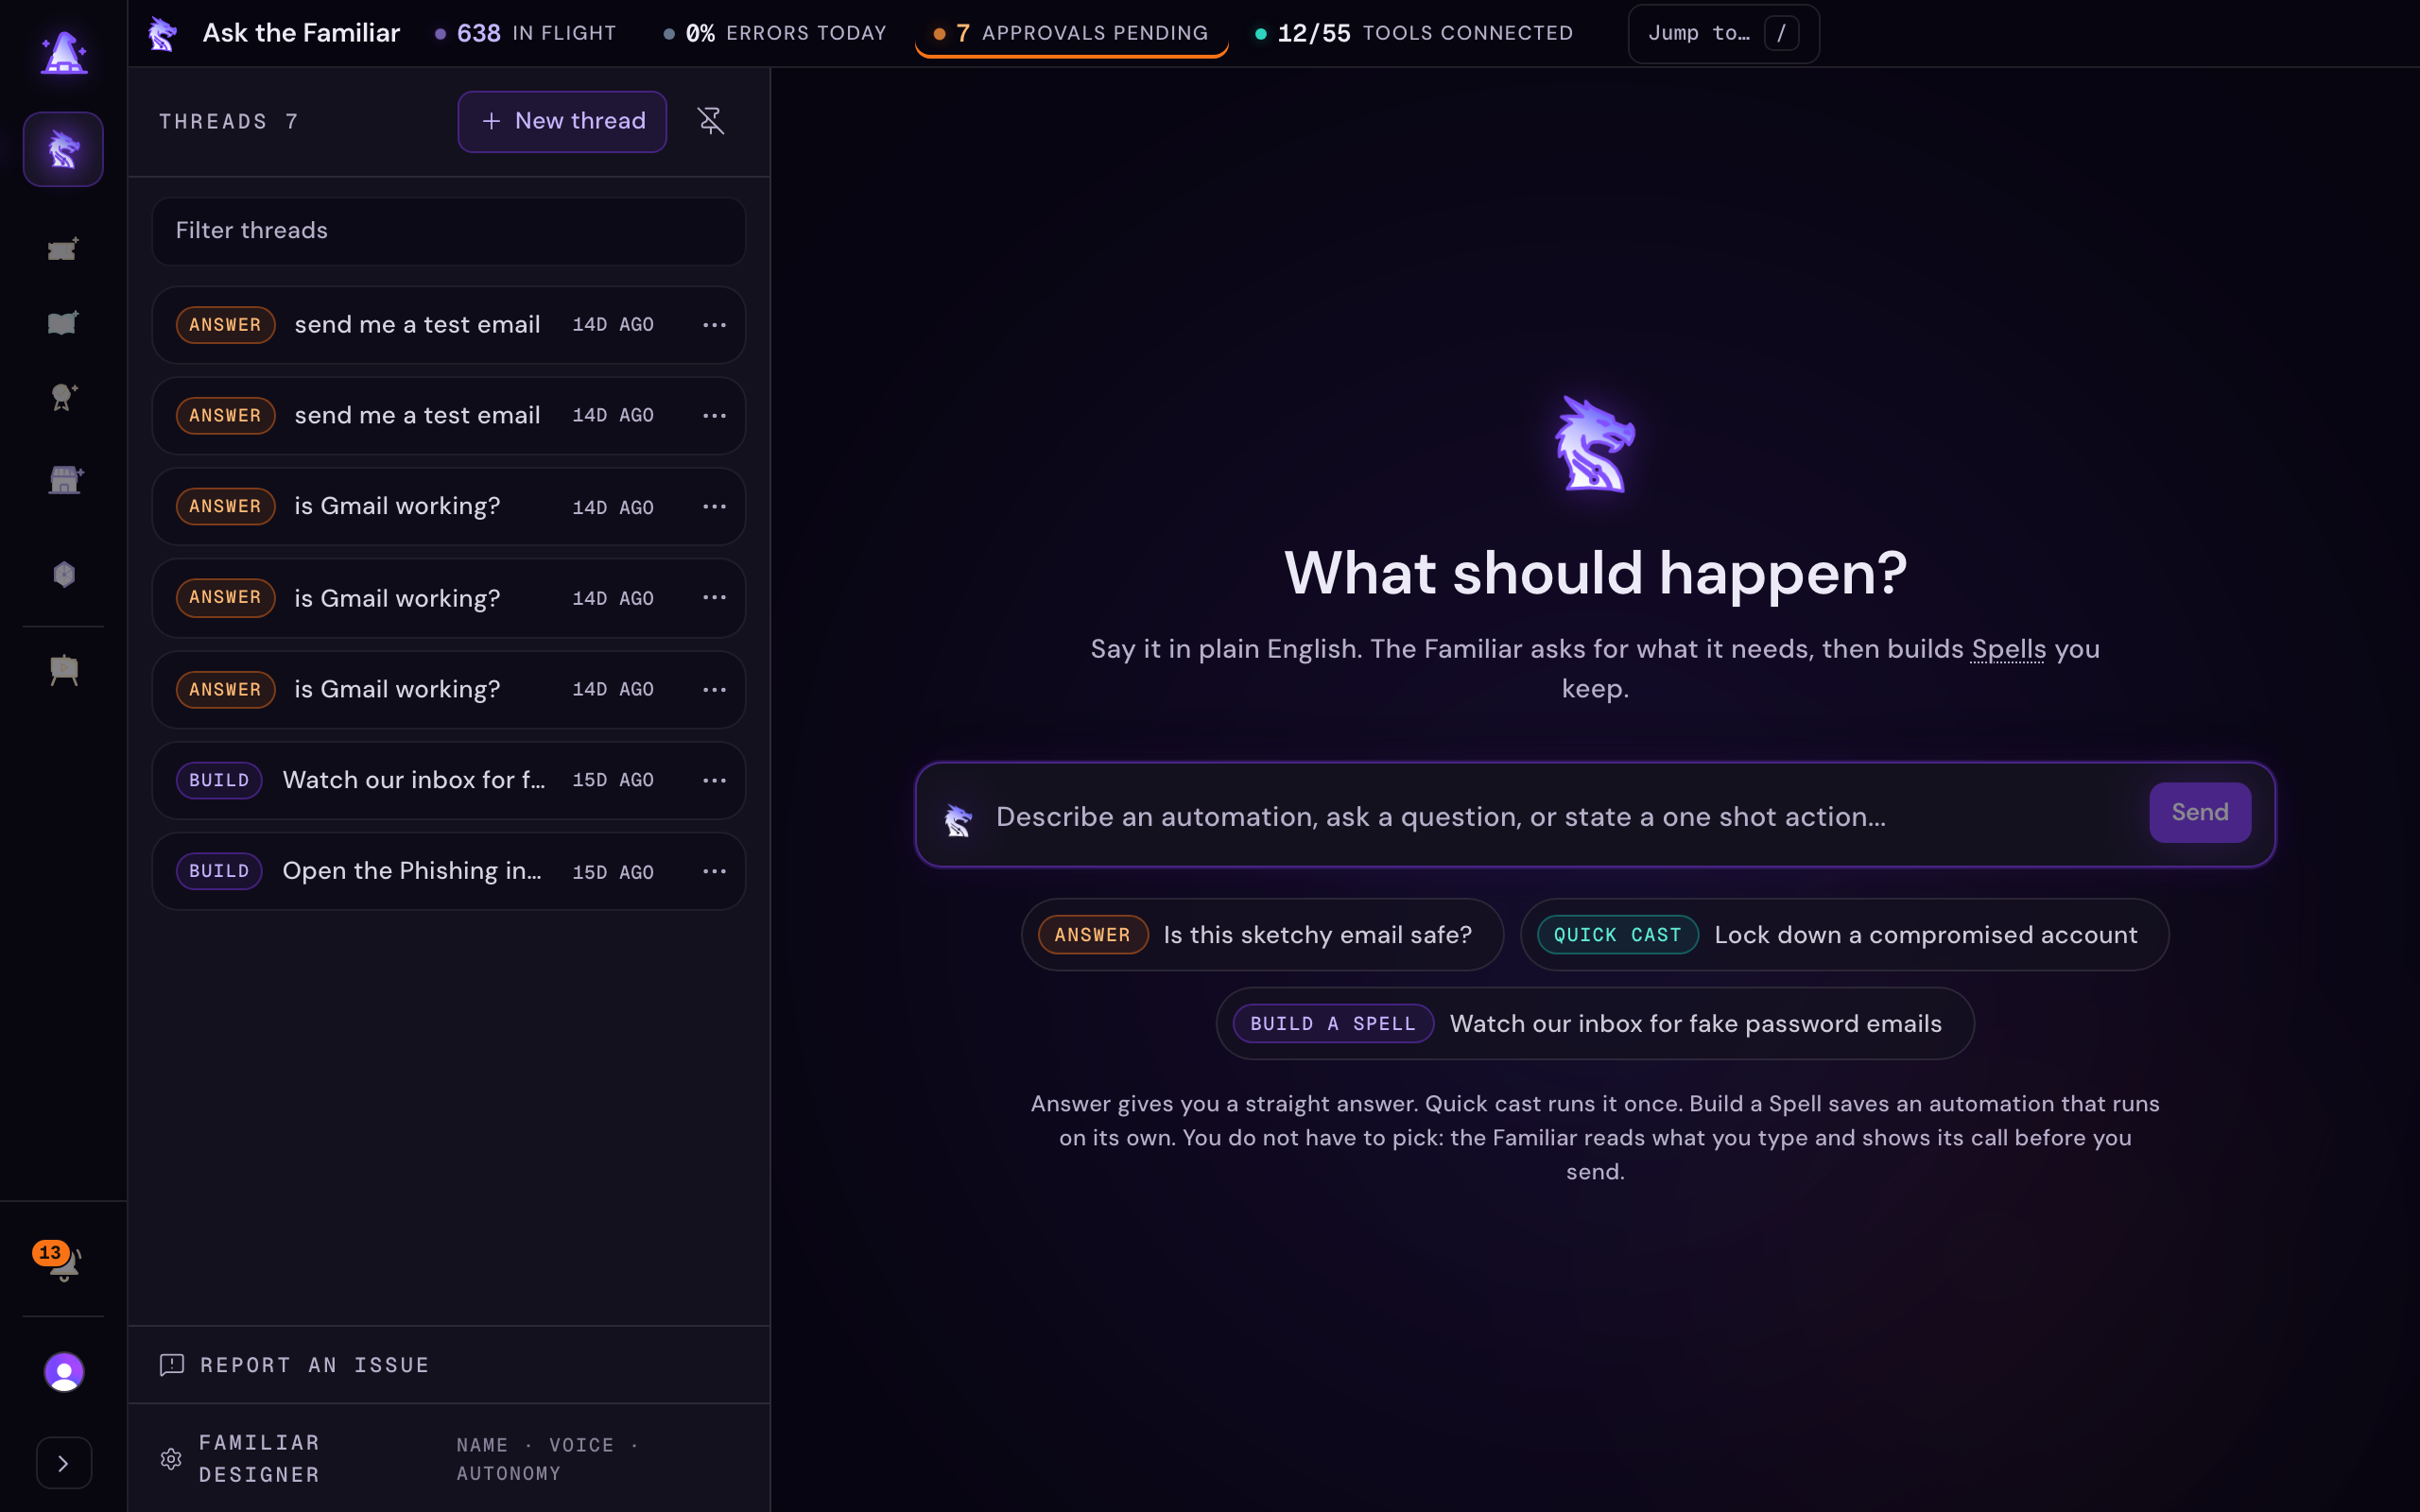Screen dimensions: 2420x1512
Task: Select the 7 Approvals Pending tab
Action: [x=1071, y=33]
